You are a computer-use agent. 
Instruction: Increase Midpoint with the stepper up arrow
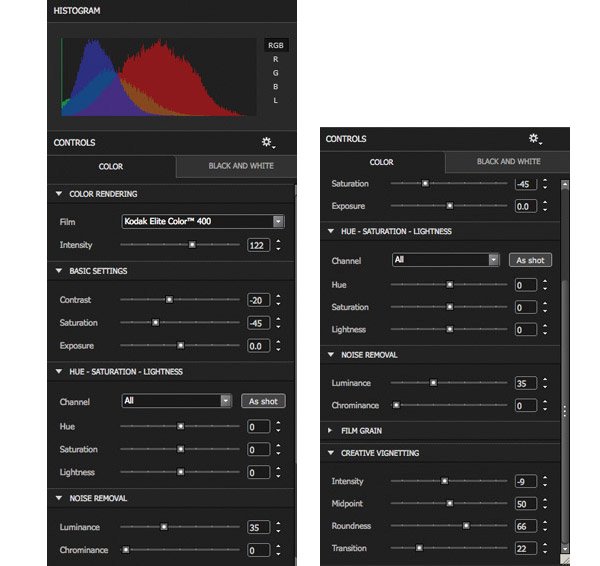pyautogui.click(x=545, y=500)
